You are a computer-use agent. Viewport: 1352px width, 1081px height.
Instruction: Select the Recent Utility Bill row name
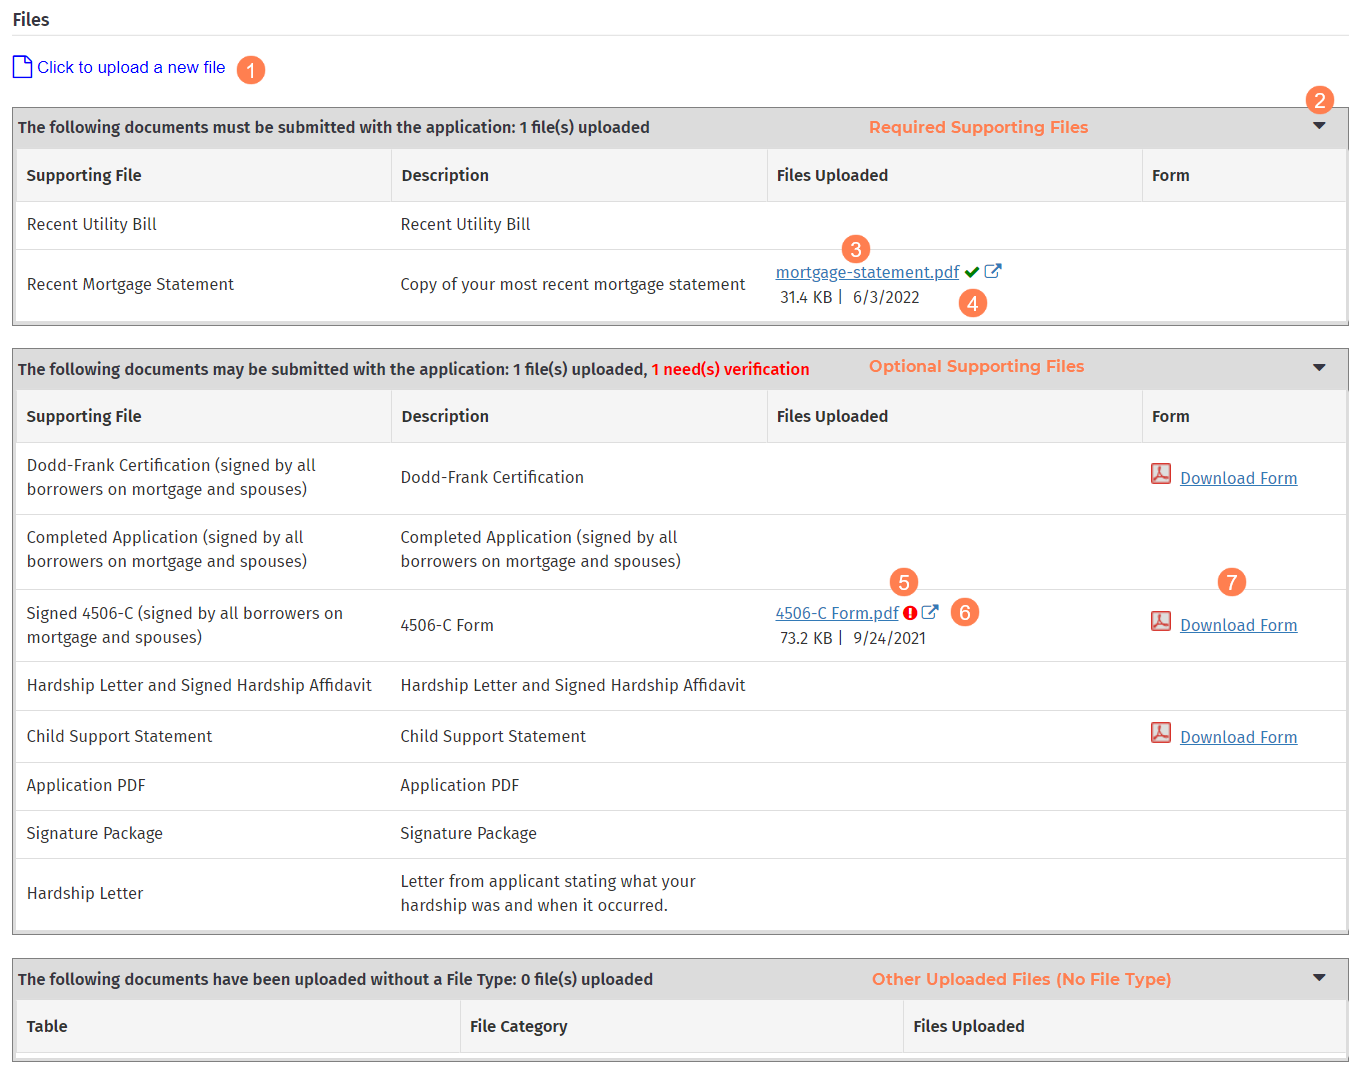pos(92,224)
